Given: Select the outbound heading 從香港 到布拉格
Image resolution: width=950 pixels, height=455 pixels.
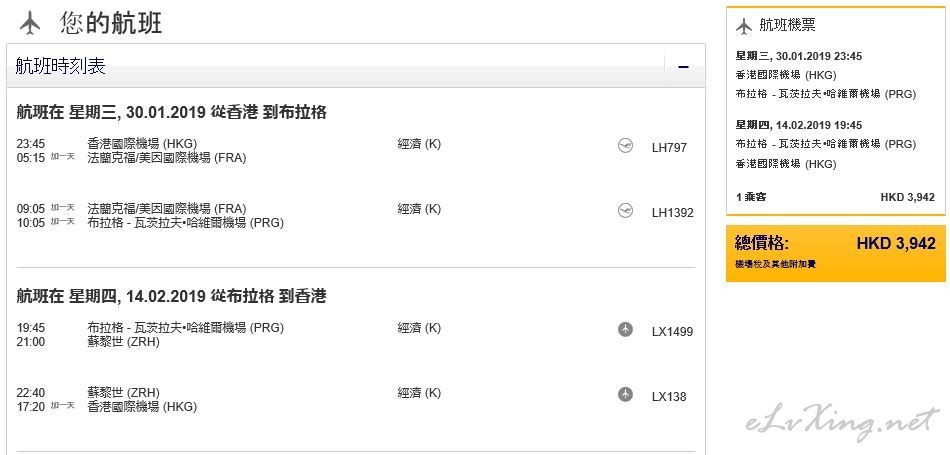Looking at the screenshot, I should point(268,112).
